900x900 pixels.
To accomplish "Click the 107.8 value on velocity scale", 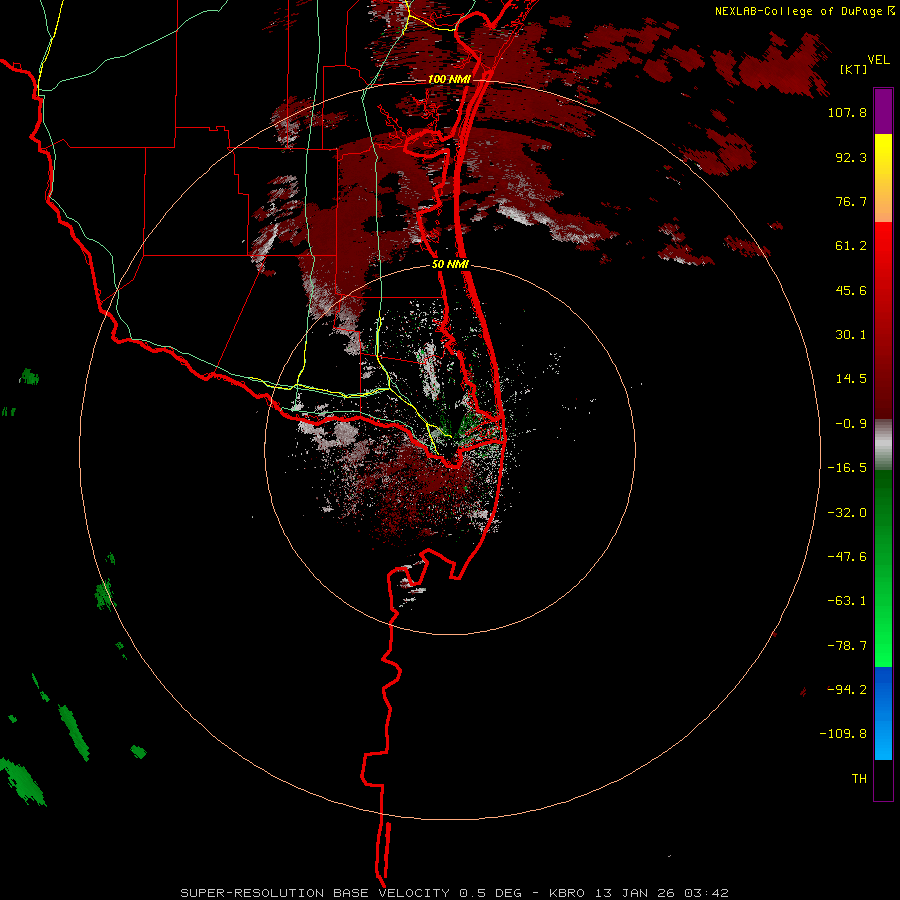I will pyautogui.click(x=847, y=113).
